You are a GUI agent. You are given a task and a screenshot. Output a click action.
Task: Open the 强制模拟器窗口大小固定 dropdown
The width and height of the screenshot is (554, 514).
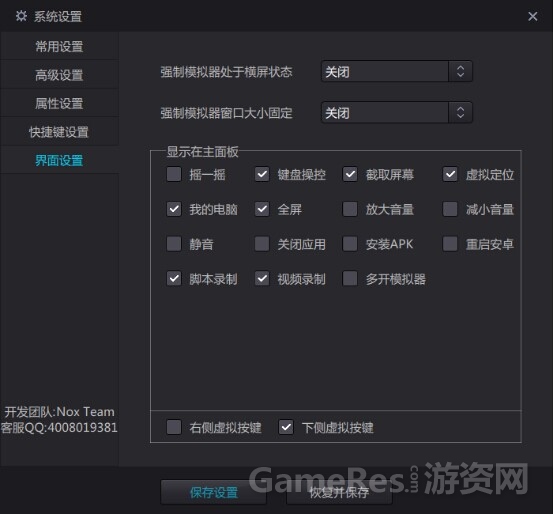pyautogui.click(x=396, y=113)
